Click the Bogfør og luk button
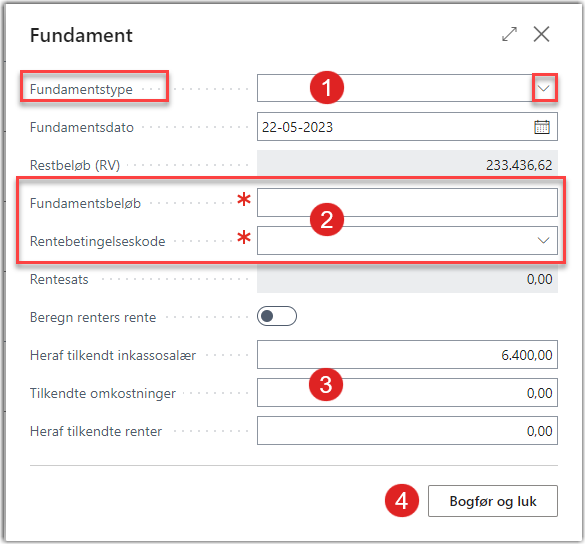The height and width of the screenshot is (545, 586). click(x=493, y=501)
